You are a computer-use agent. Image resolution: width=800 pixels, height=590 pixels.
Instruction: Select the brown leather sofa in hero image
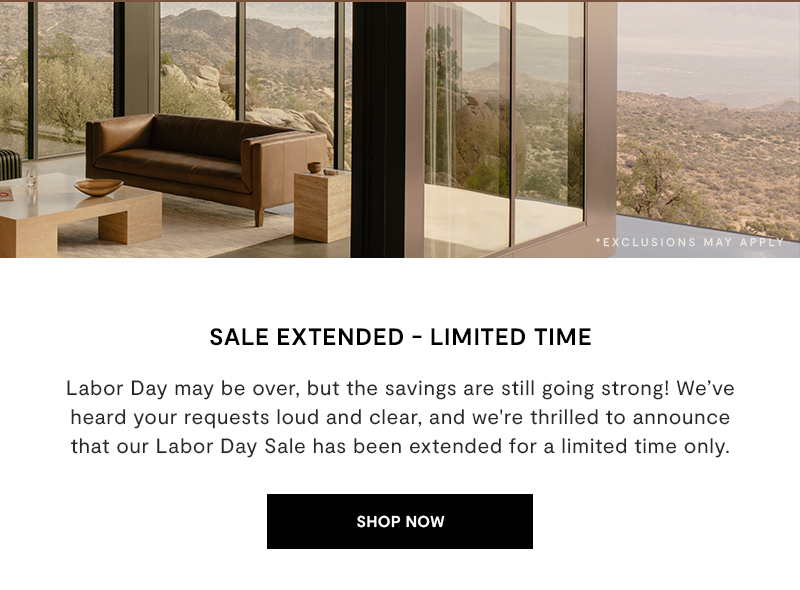(206, 162)
